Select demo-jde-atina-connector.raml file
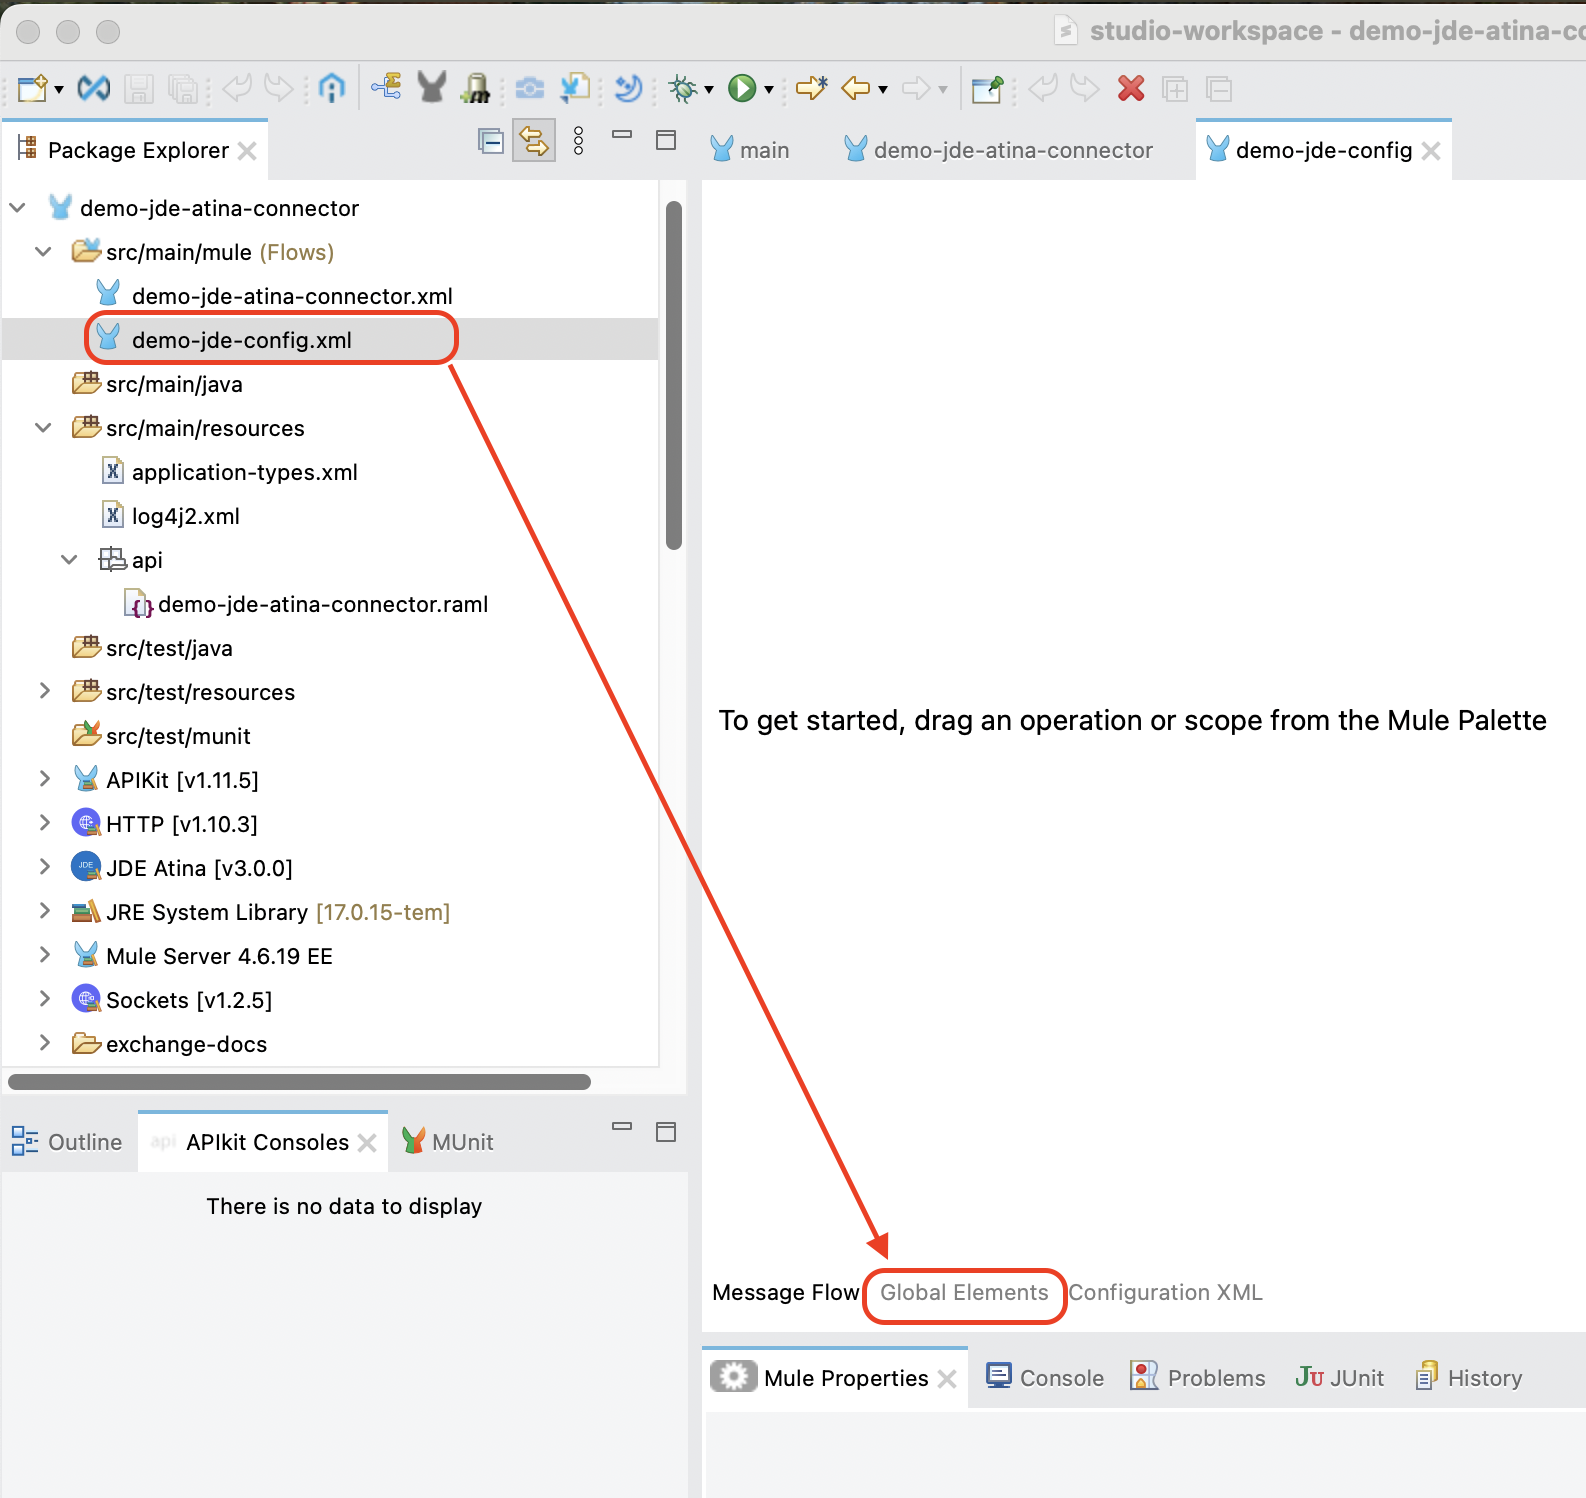Viewport: 1586px width, 1498px height. coord(322,604)
